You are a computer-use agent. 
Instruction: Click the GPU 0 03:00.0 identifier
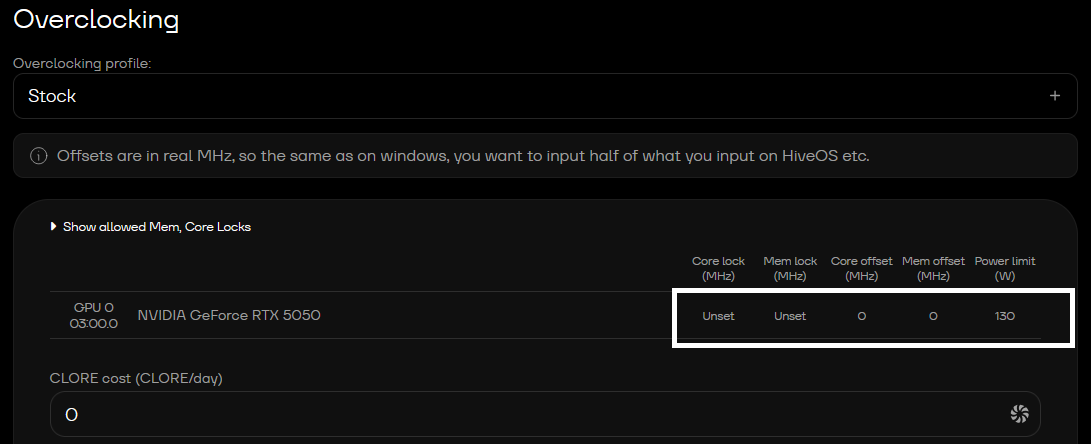(94, 315)
